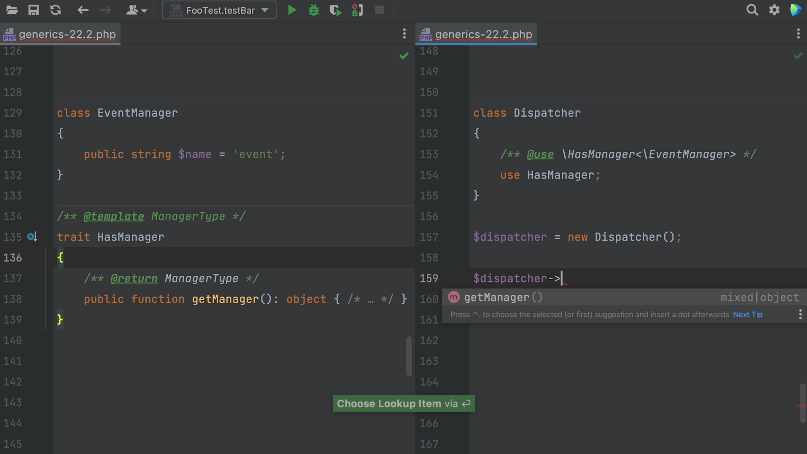Run with coverage shield icon
807x454 pixels.
pyautogui.click(x=336, y=10)
